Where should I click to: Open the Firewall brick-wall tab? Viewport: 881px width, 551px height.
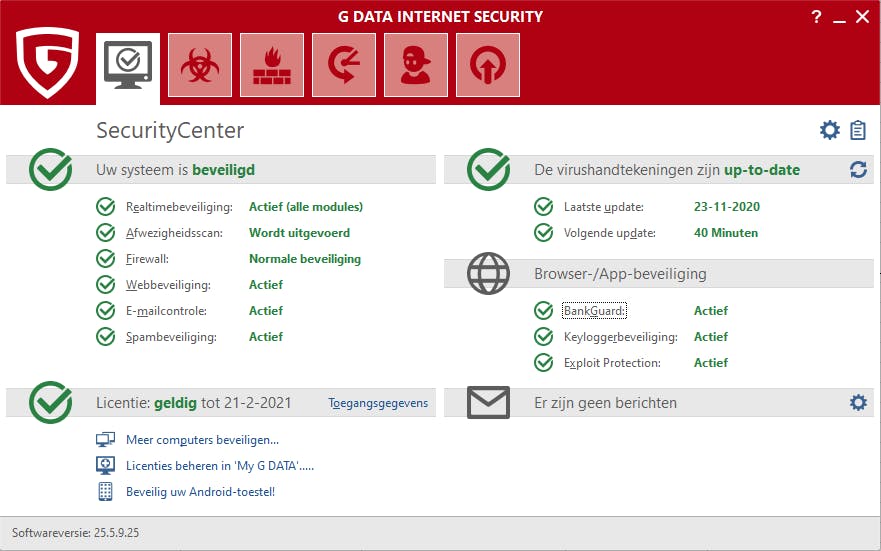click(272, 65)
